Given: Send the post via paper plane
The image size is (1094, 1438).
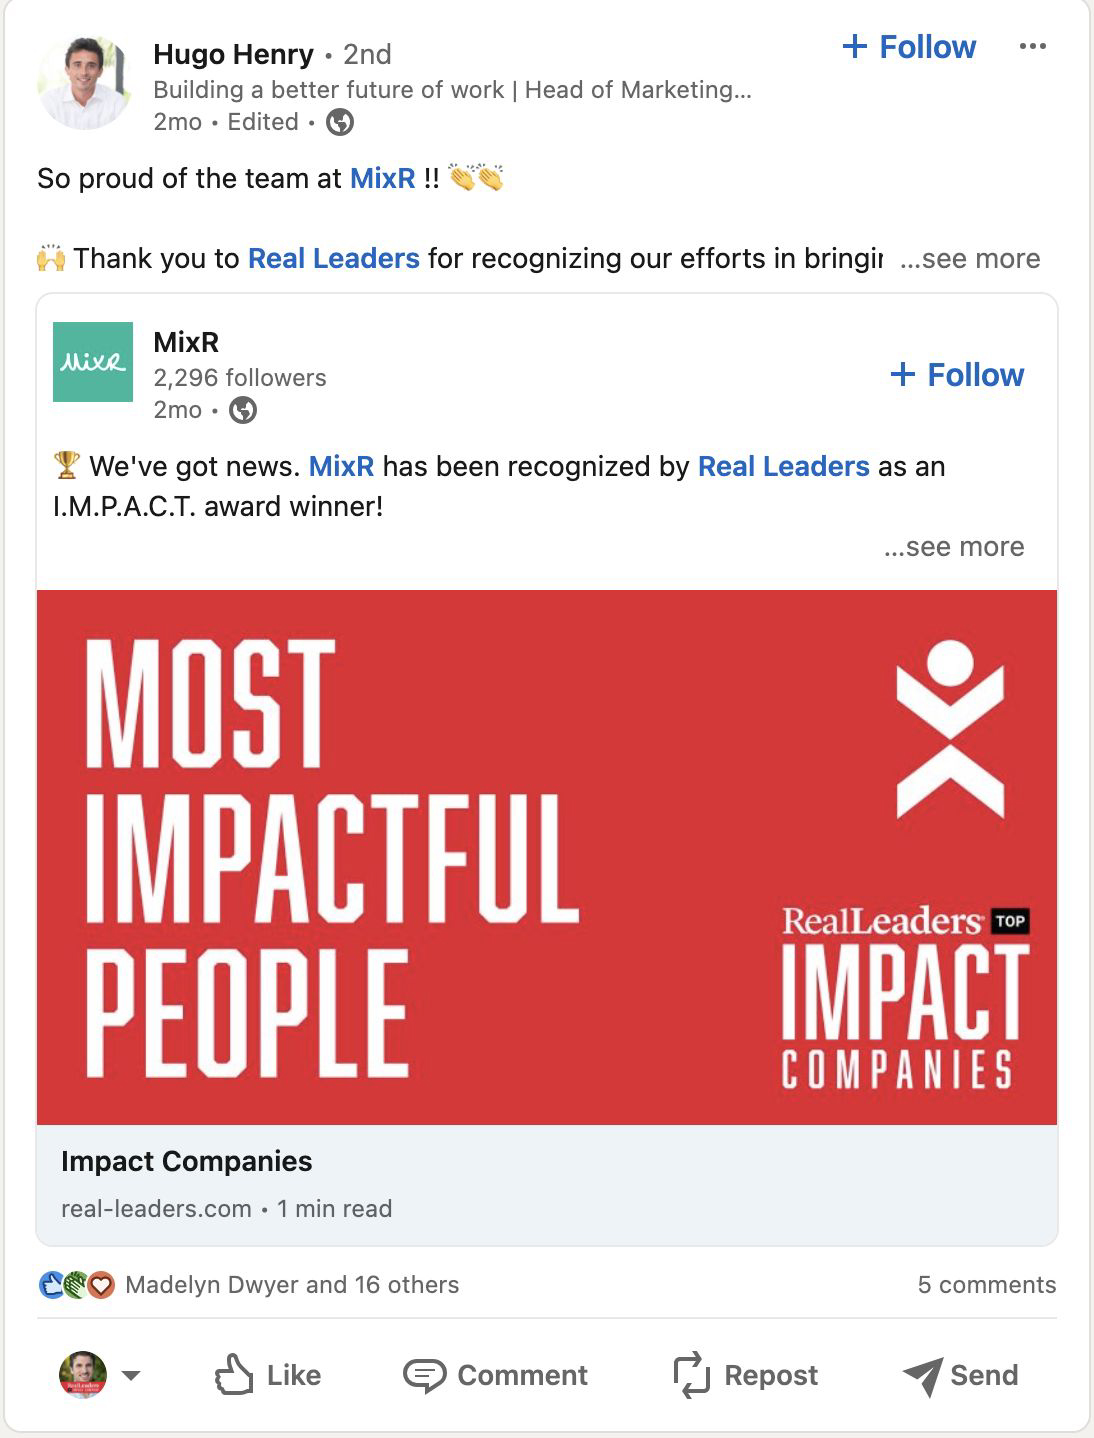Looking at the screenshot, I should [960, 1375].
